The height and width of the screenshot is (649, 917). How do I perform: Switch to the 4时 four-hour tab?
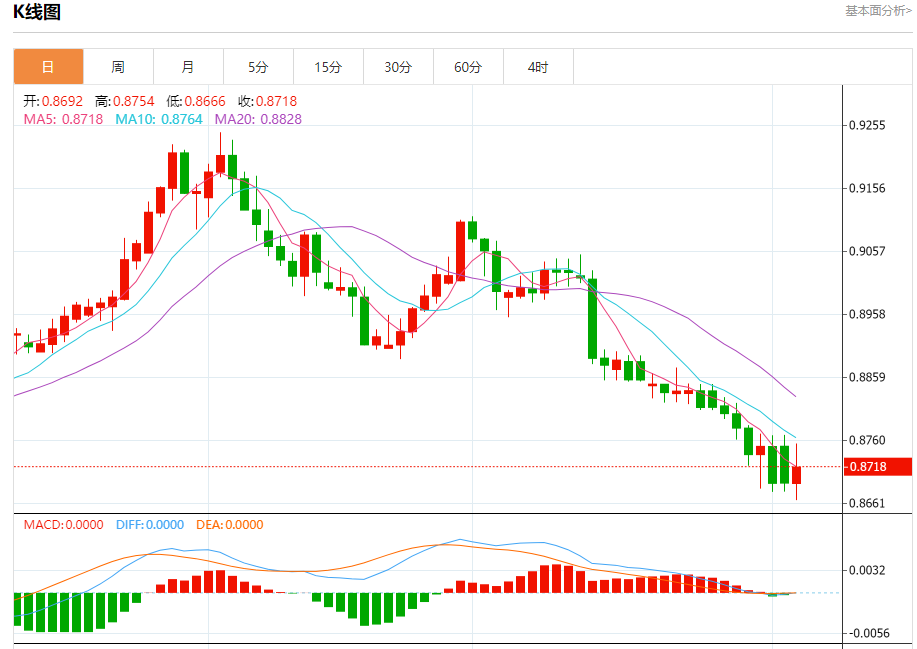tap(538, 67)
